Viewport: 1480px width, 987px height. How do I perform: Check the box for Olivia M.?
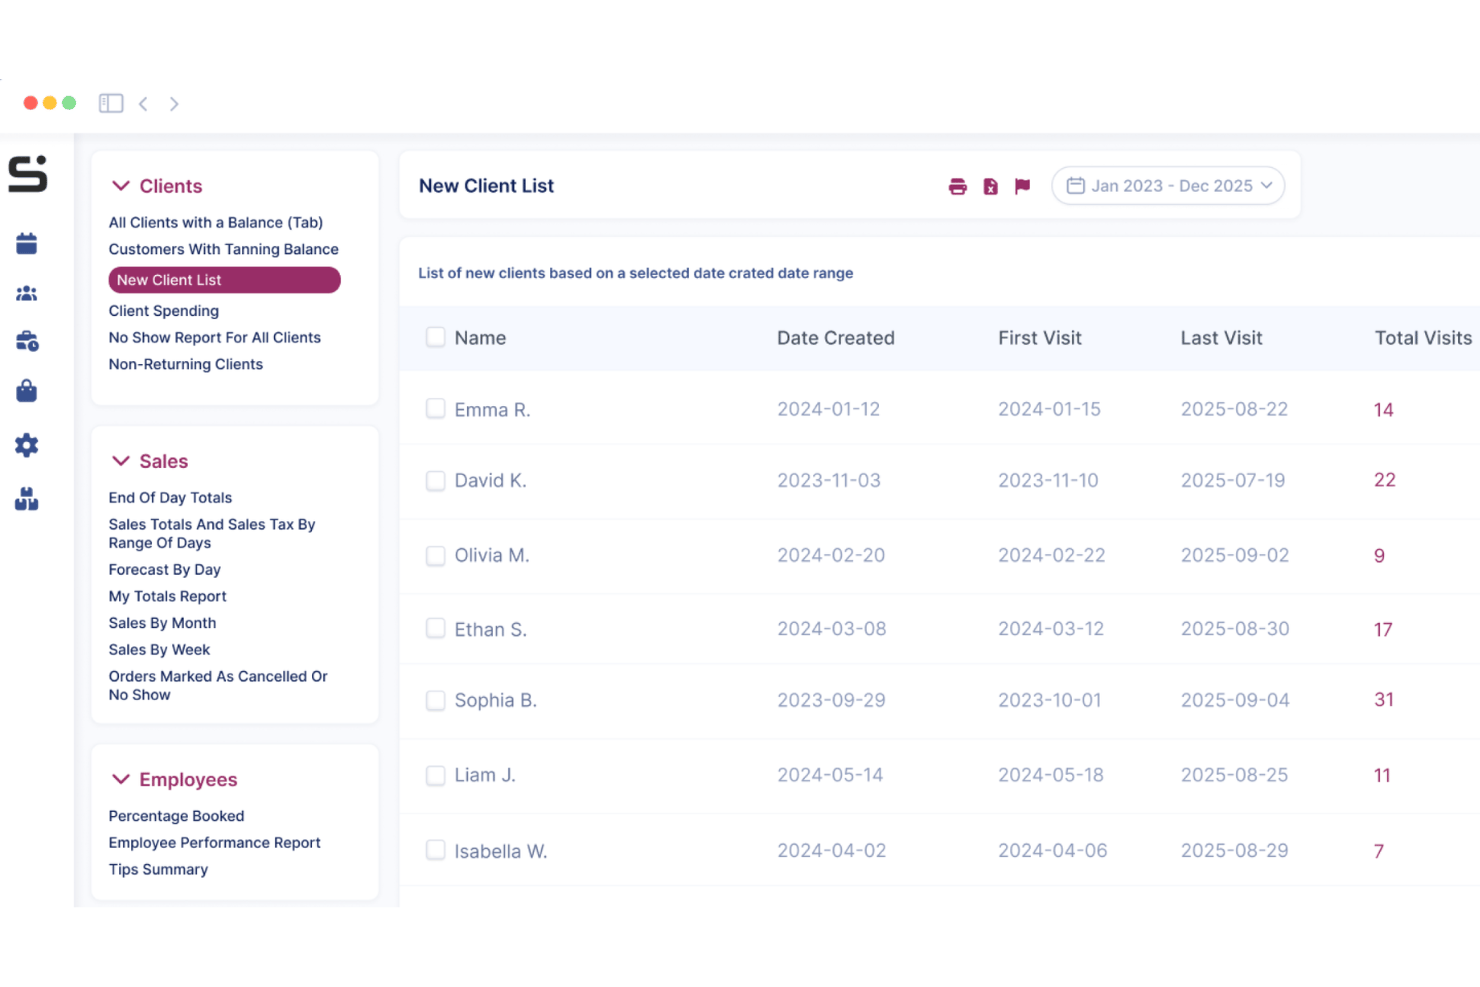(436, 555)
